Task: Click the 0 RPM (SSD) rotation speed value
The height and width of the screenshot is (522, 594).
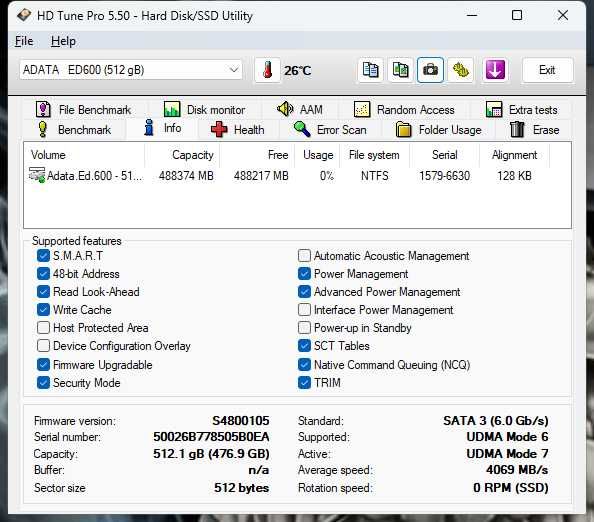Action: click(x=511, y=488)
